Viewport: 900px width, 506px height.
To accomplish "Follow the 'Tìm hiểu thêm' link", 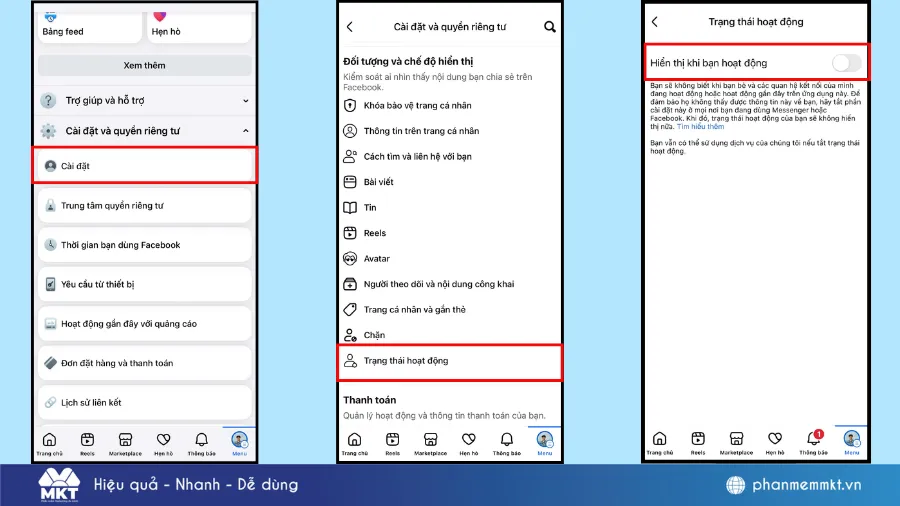I will pos(700,126).
